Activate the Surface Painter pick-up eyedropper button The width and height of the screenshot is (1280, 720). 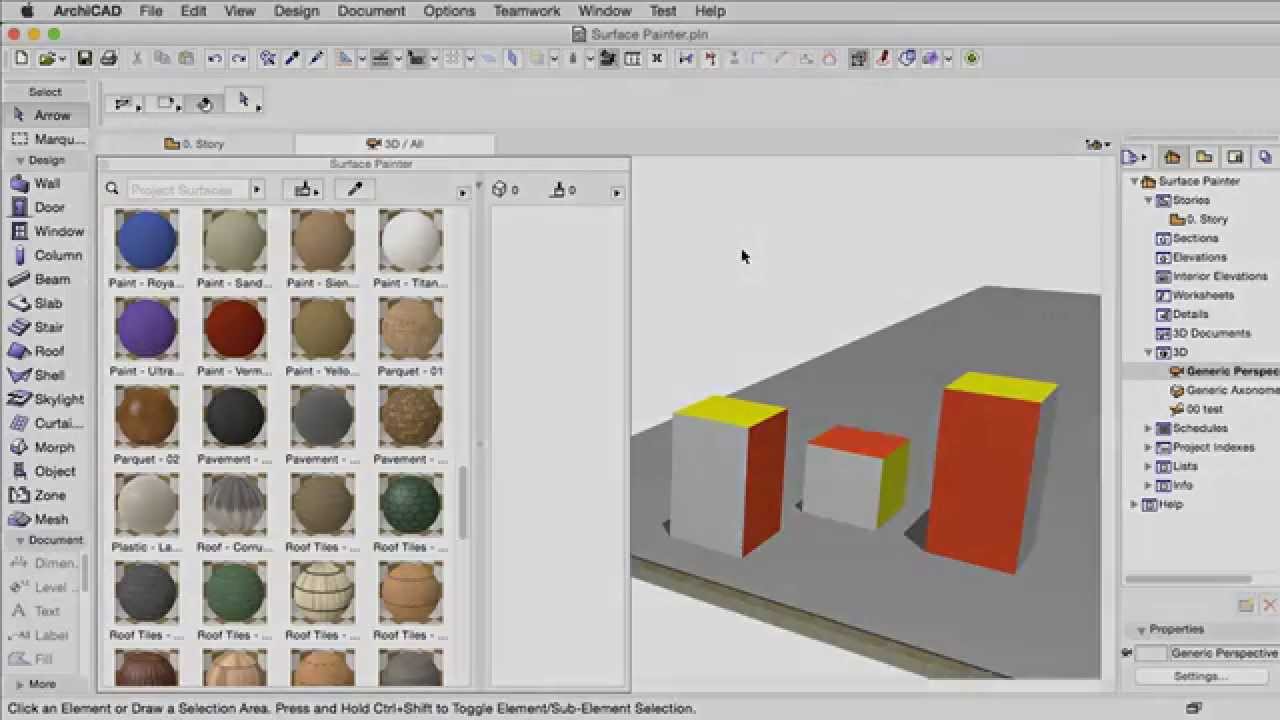coord(354,189)
